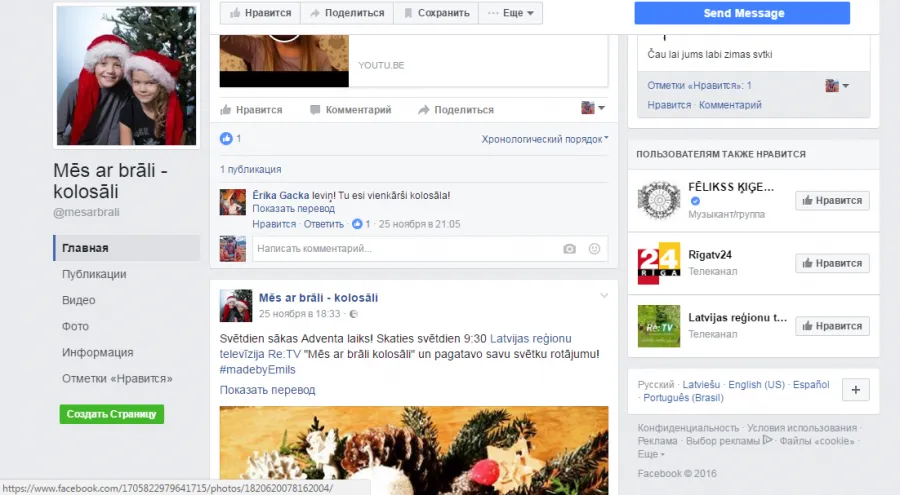Click the Нравится button in top action bar
The height and width of the screenshot is (495, 900).
point(260,13)
